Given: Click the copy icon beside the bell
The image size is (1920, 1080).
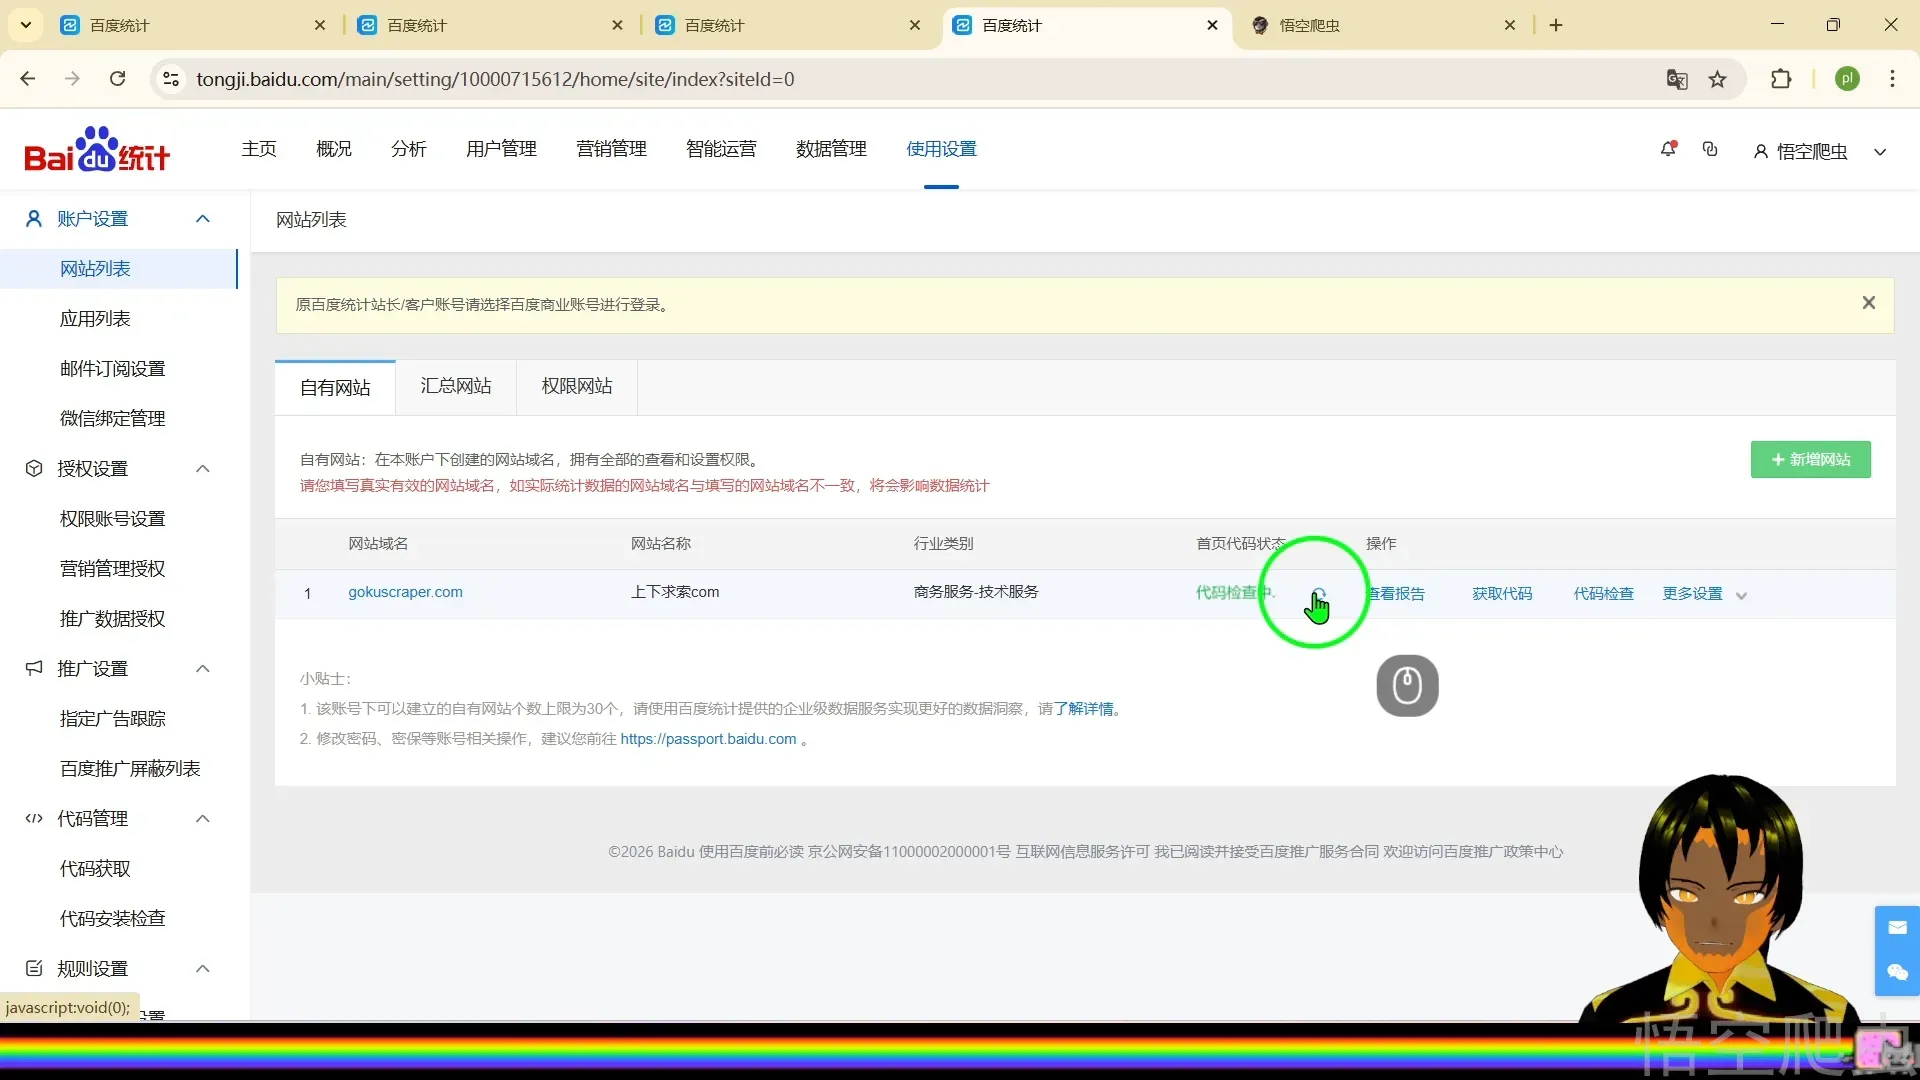Looking at the screenshot, I should 1710,149.
